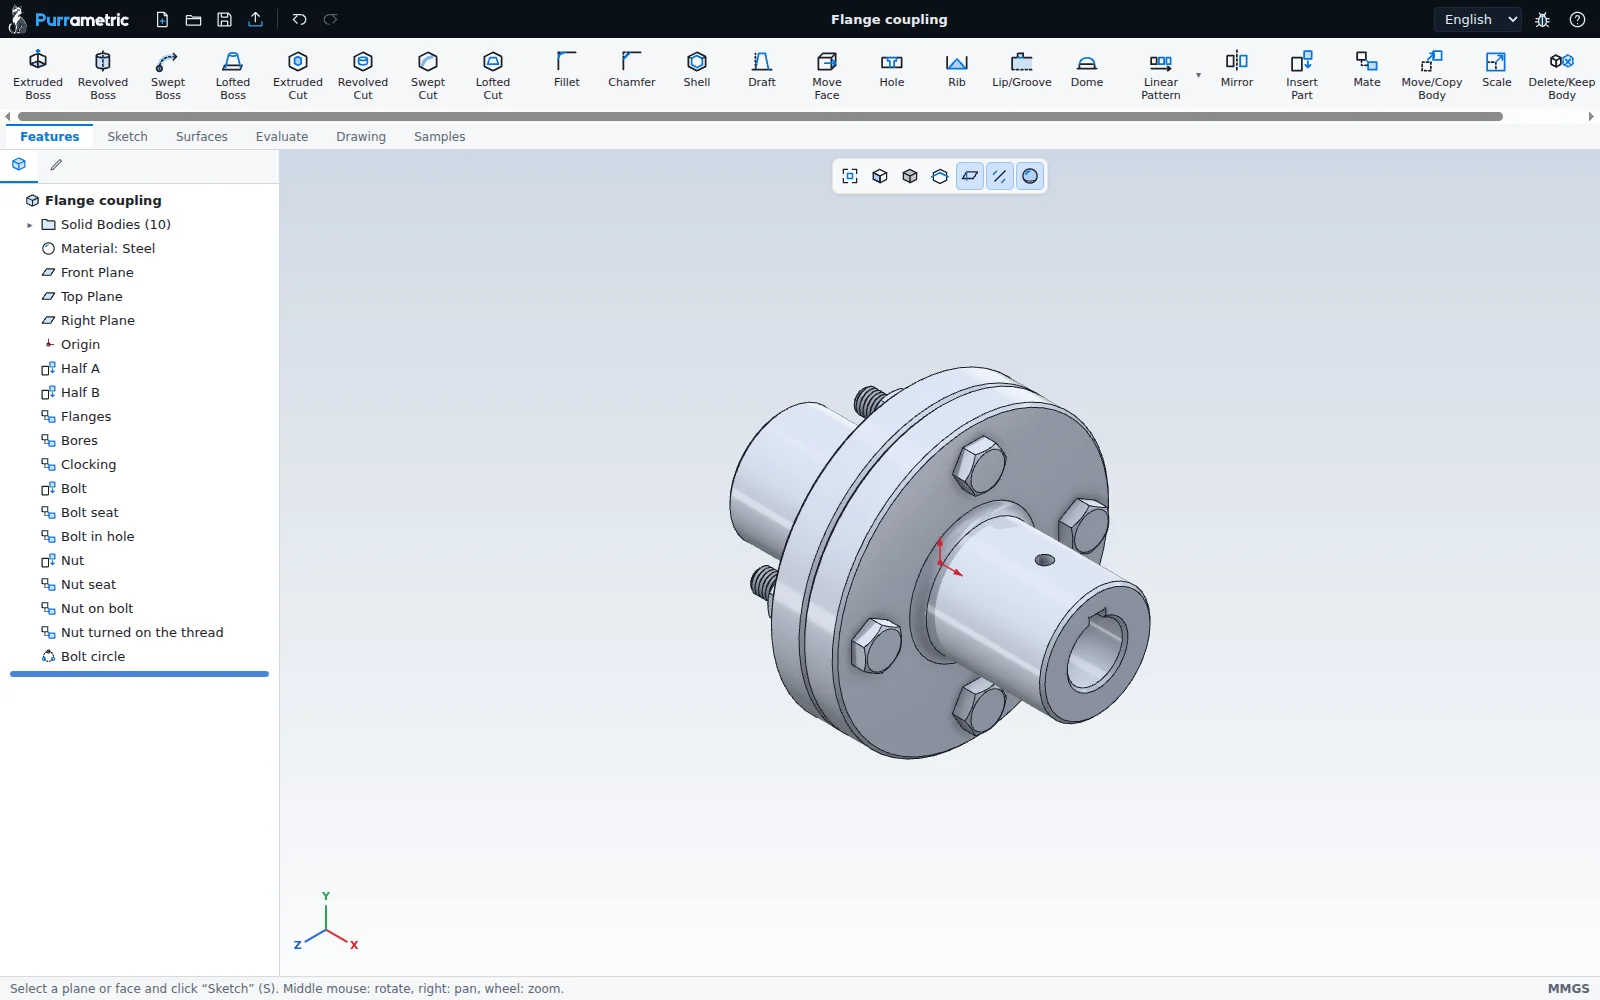1600x1000 pixels.
Task: Select the Move/Copy Body tool
Action: 1432,75
